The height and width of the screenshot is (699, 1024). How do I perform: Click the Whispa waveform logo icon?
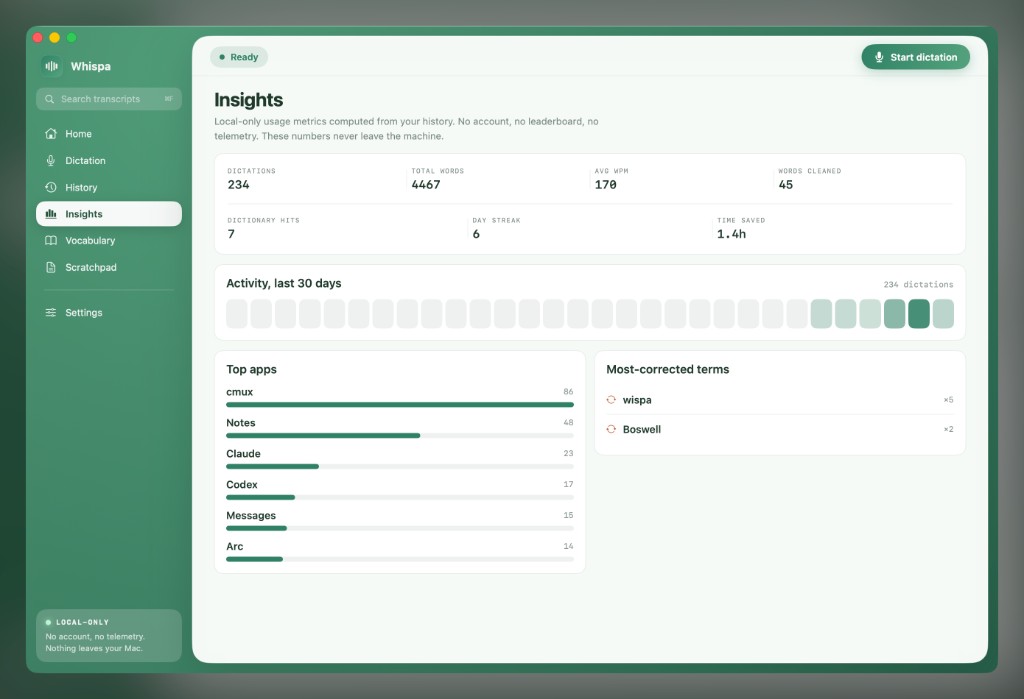coord(52,66)
